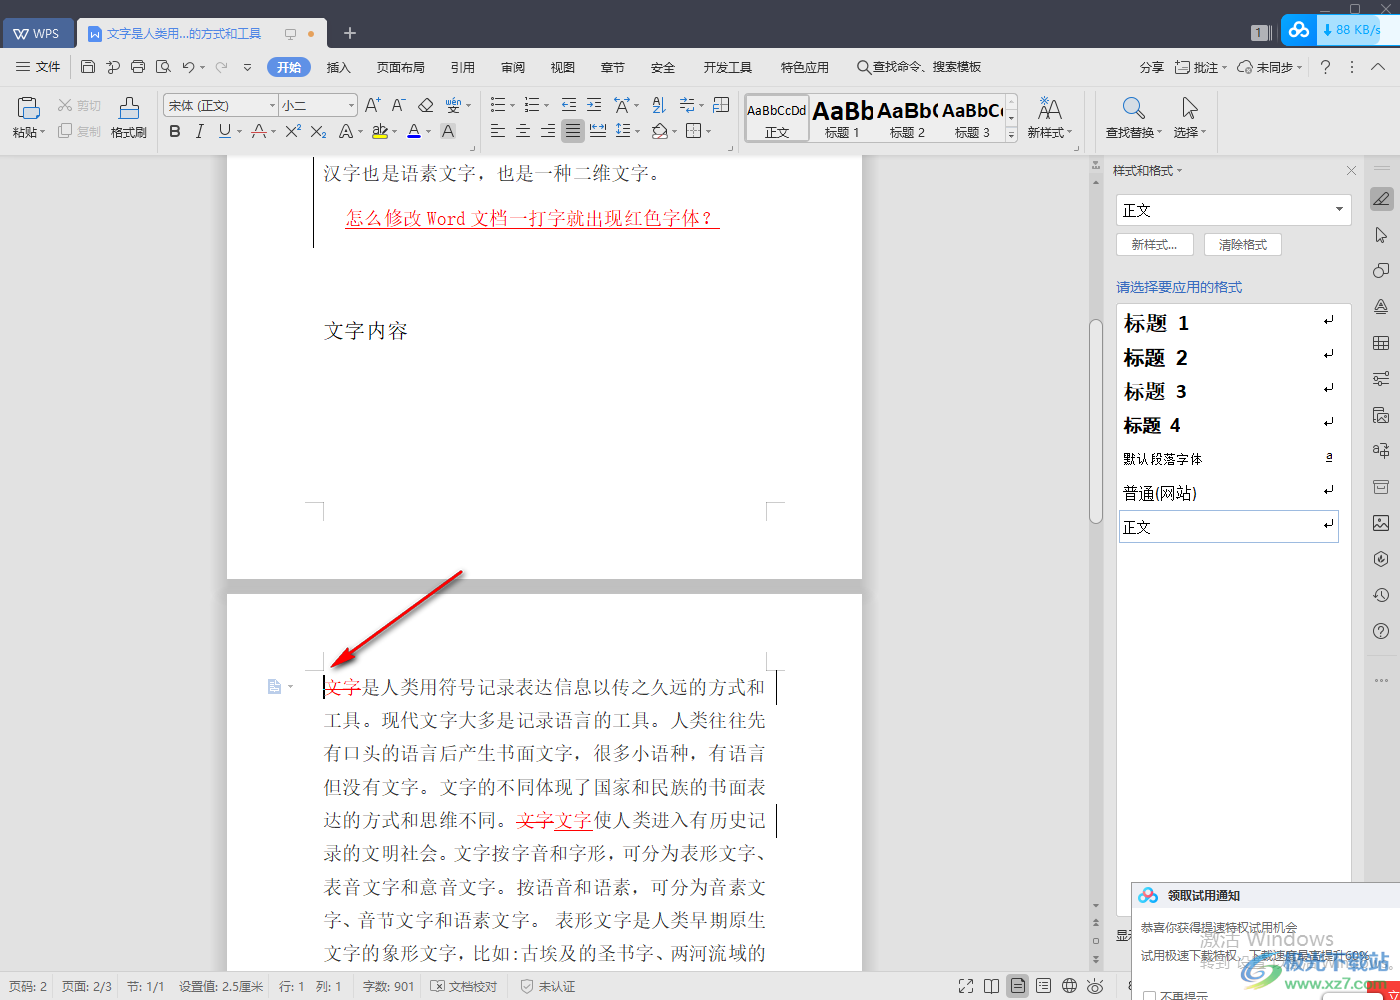Click the paragraph shading fill swatch
This screenshot has height=1000, width=1400.
click(x=659, y=131)
